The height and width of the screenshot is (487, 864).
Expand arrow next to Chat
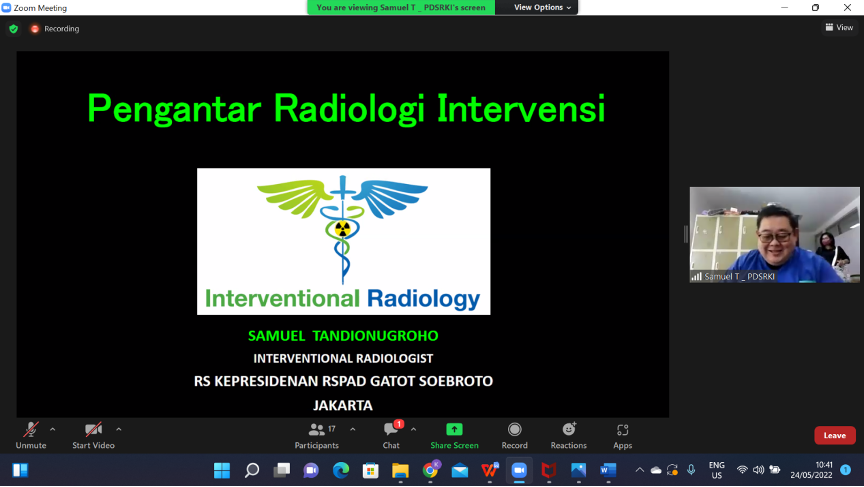[x=413, y=429]
